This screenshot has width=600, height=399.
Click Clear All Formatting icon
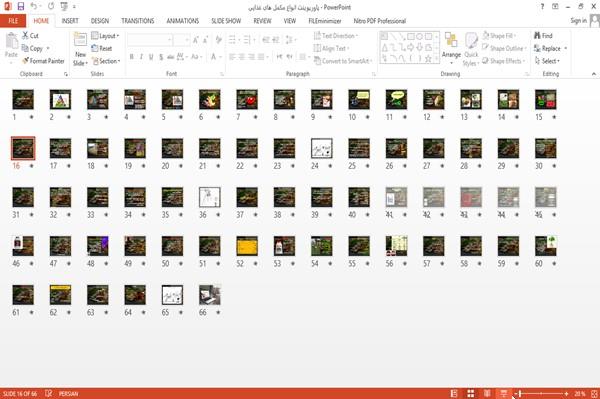[218, 40]
